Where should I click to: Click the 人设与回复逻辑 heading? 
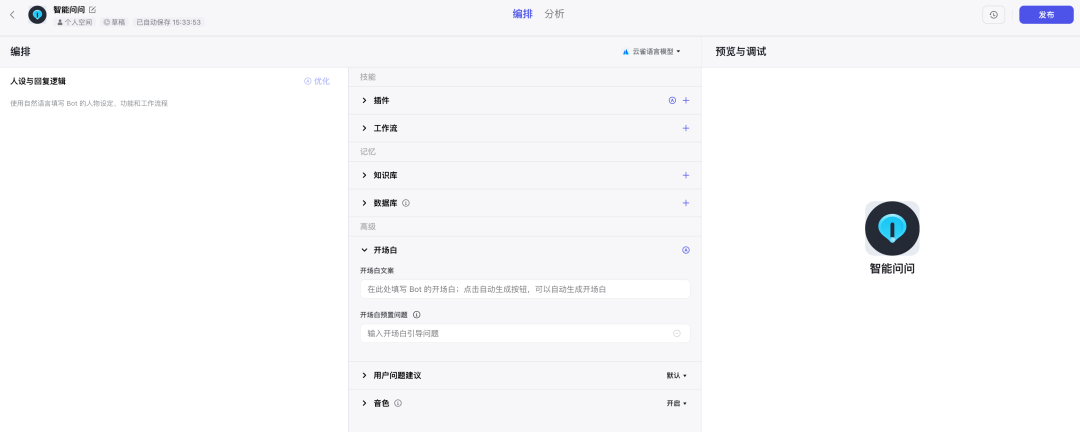coord(38,81)
